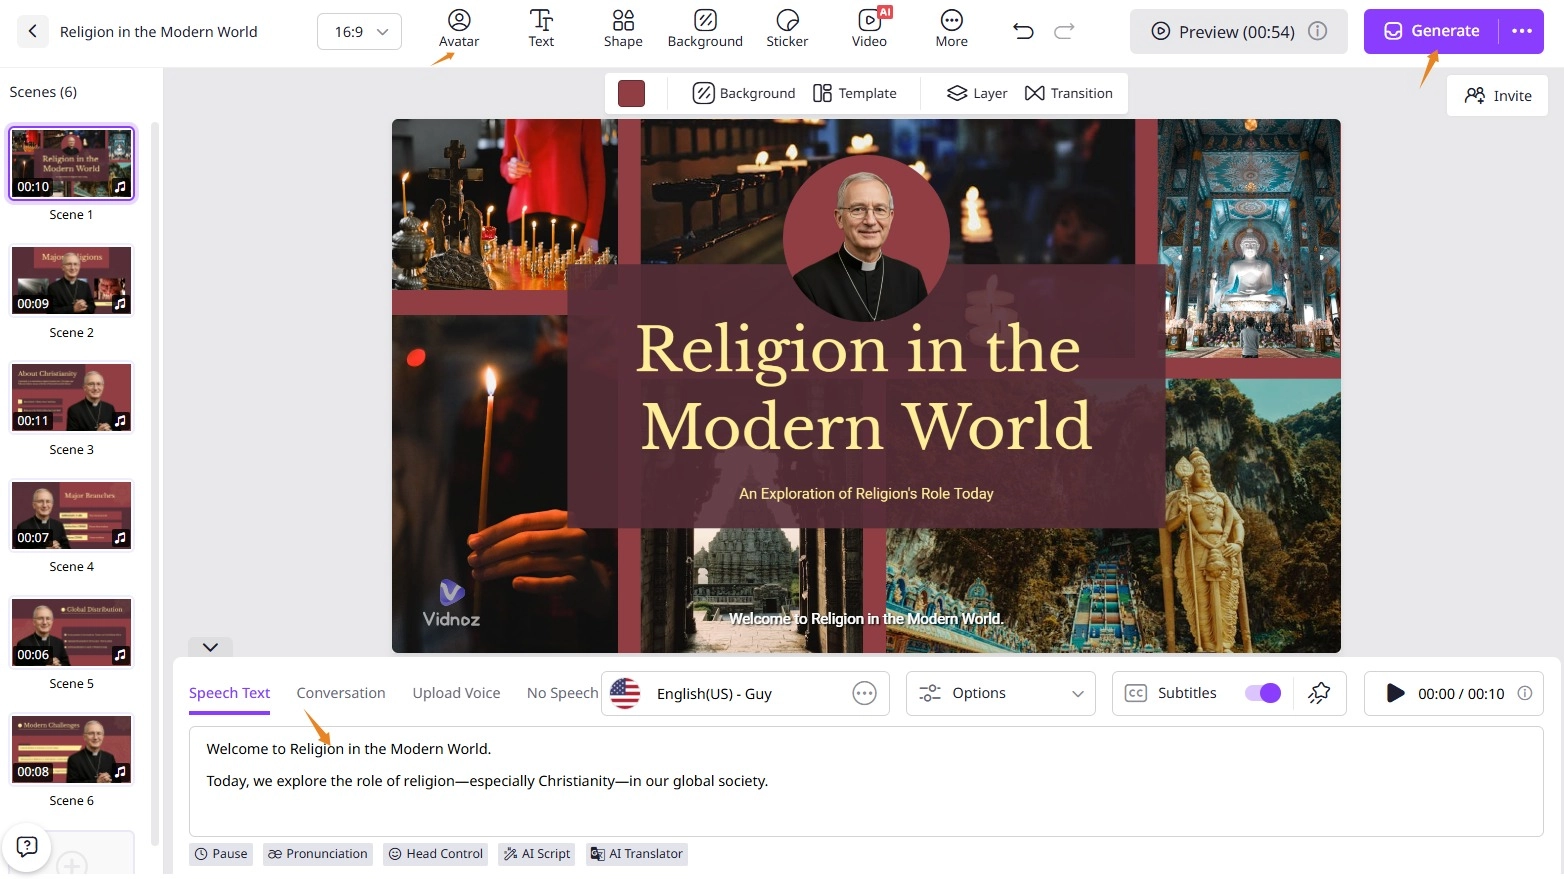Switch to the Template tab

tap(855, 92)
